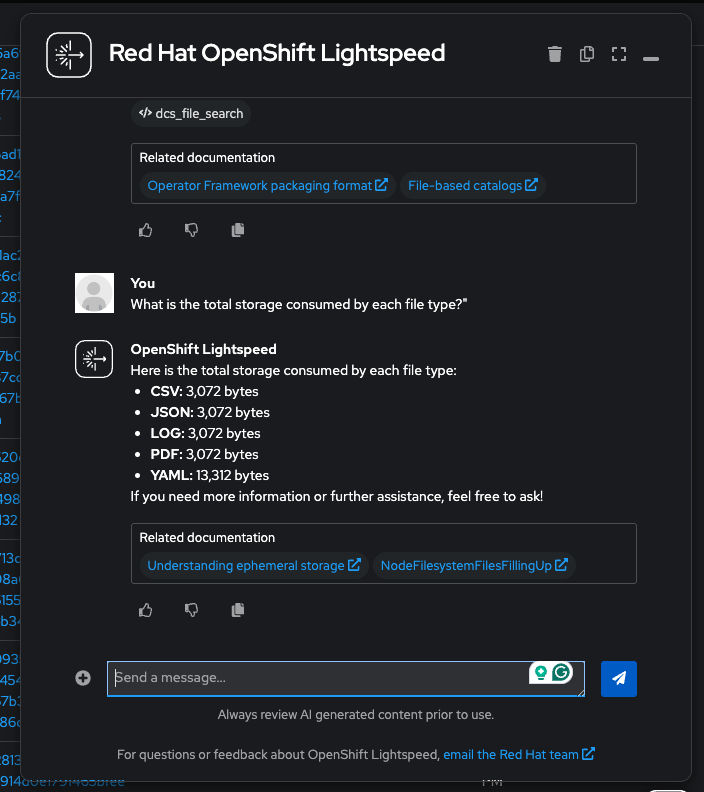Click the plus attach icon

(x=83, y=678)
